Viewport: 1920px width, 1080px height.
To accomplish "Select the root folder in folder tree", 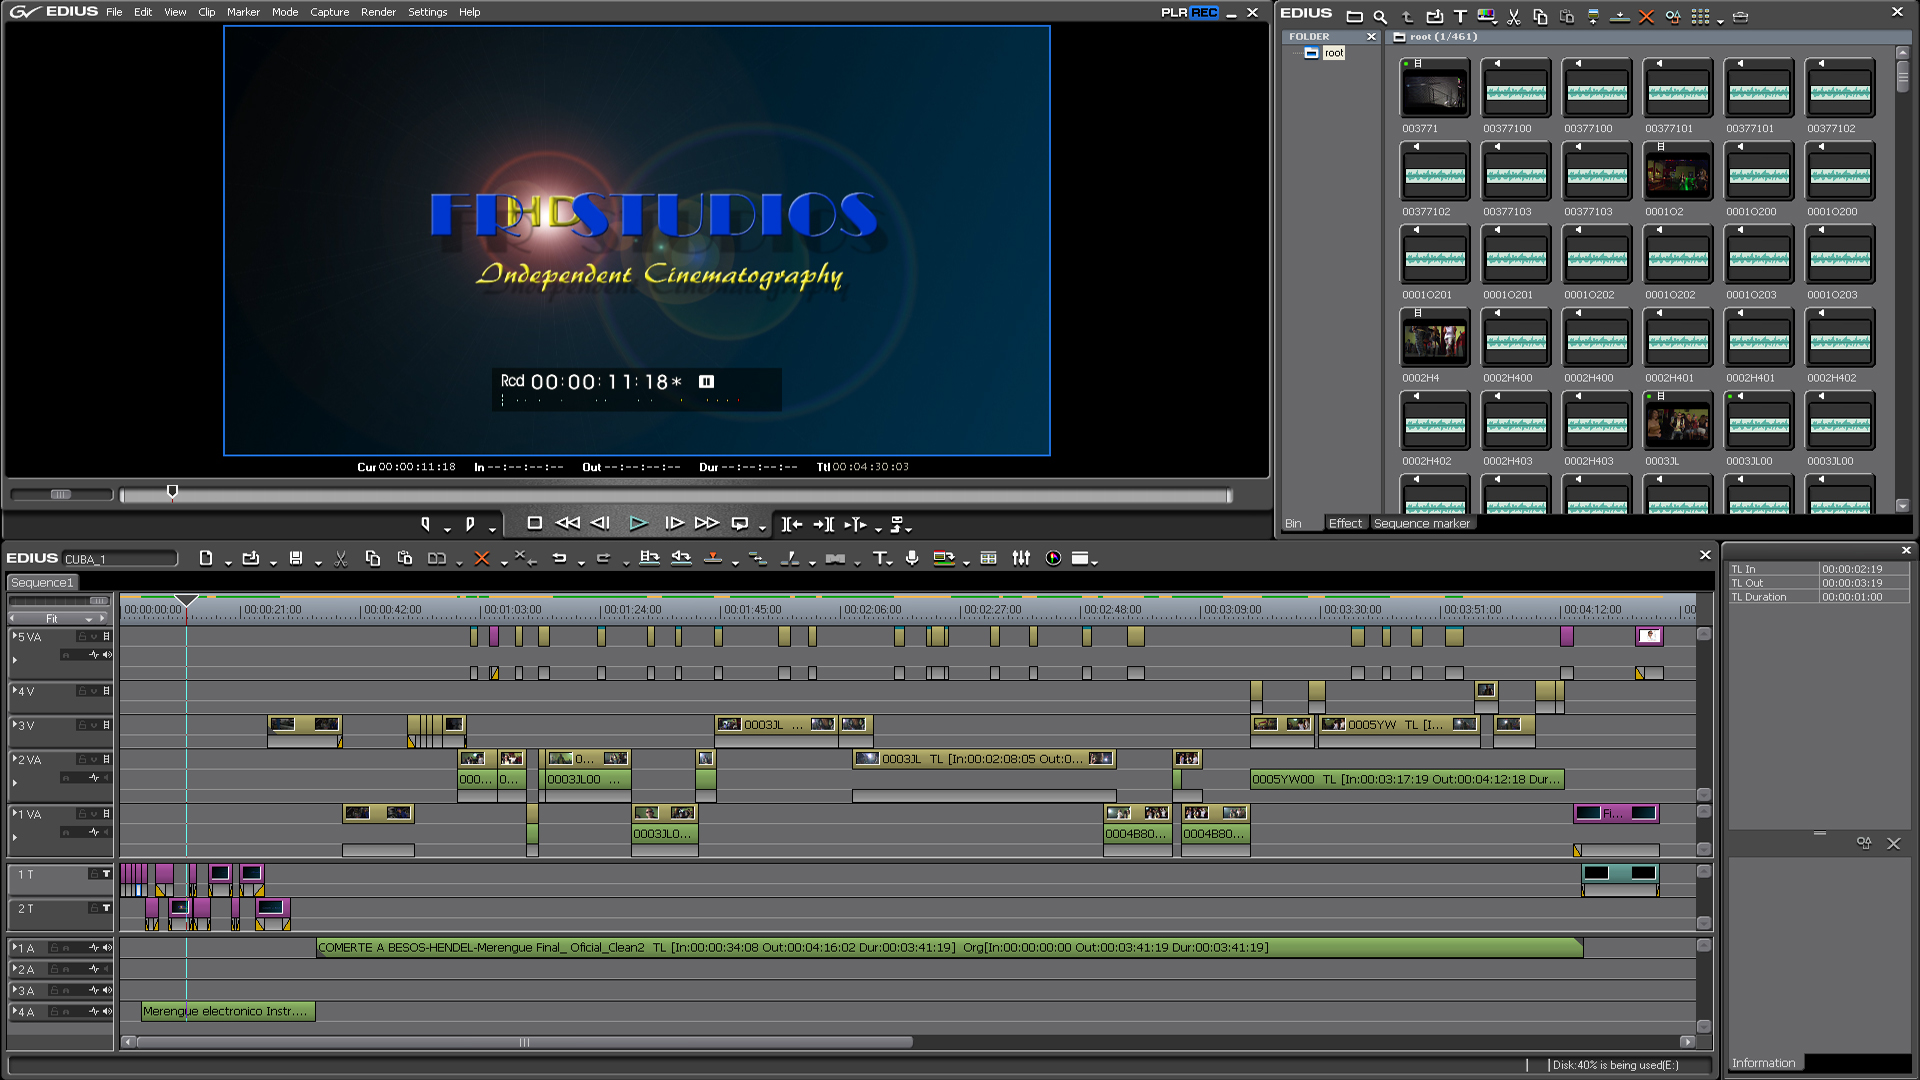I will pyautogui.click(x=1334, y=53).
